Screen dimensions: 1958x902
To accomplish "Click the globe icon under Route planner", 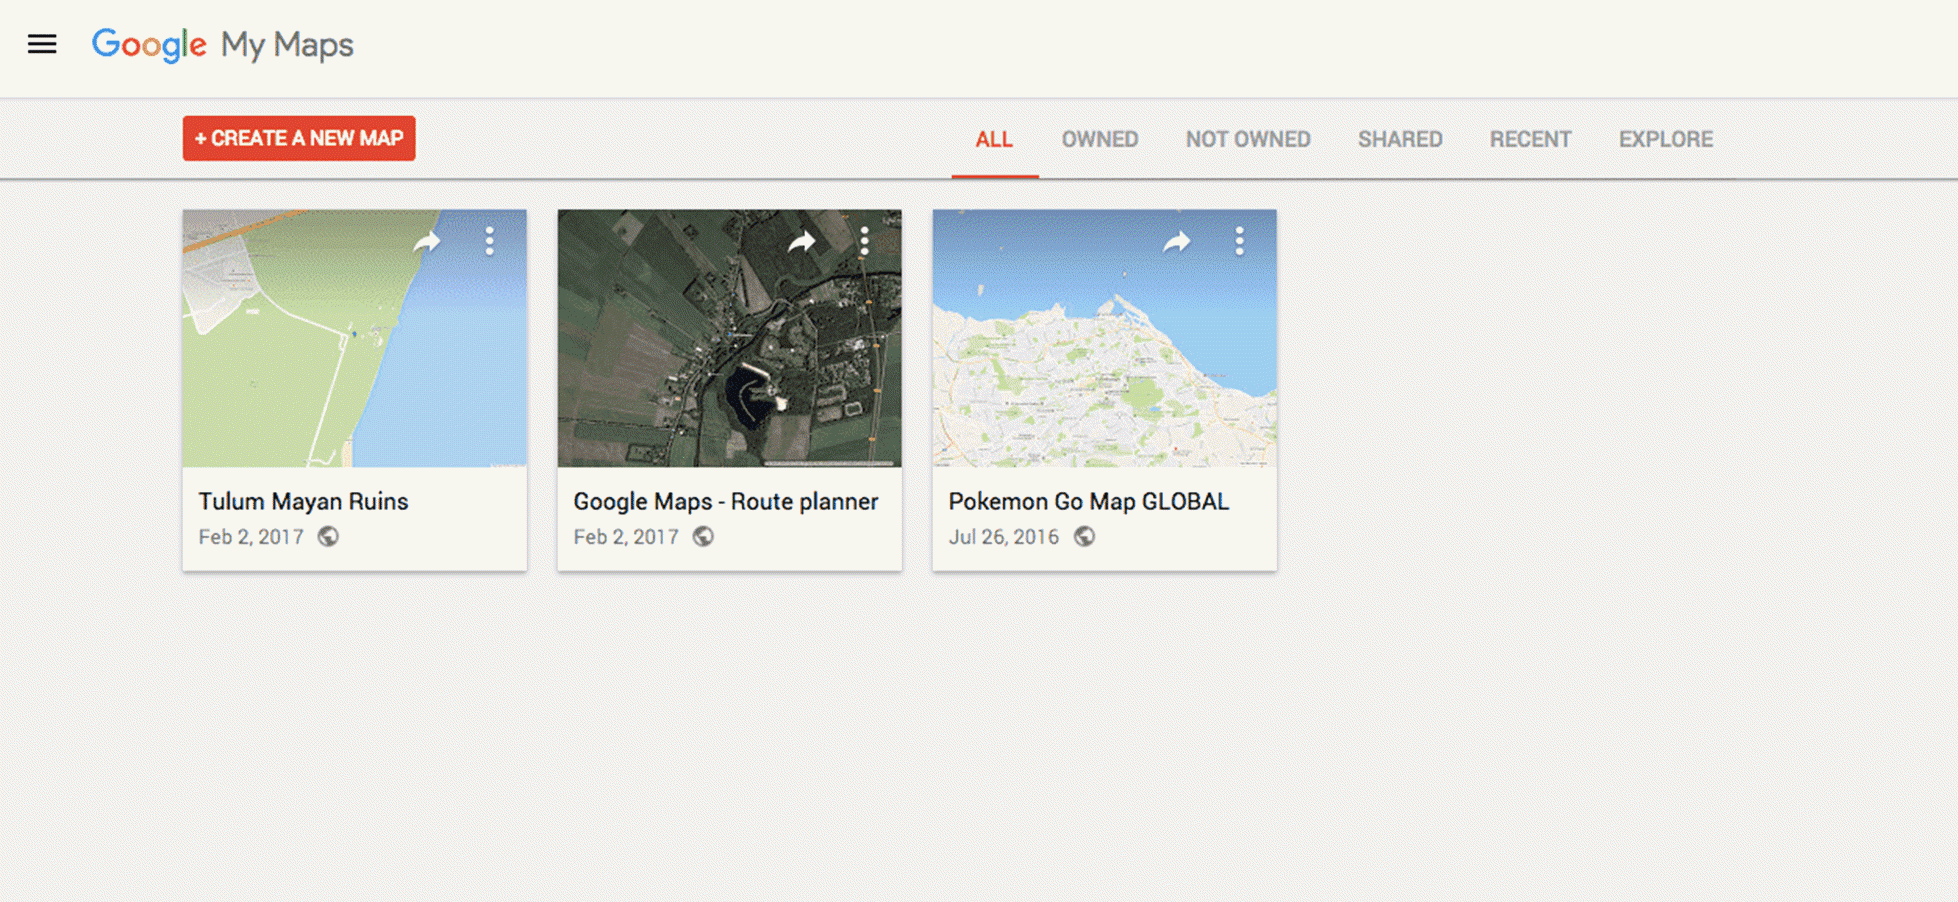I will 703,536.
